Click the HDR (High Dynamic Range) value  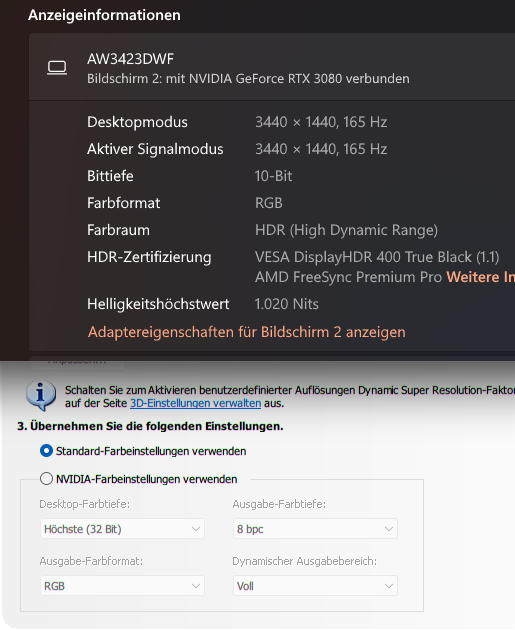[x=346, y=230]
